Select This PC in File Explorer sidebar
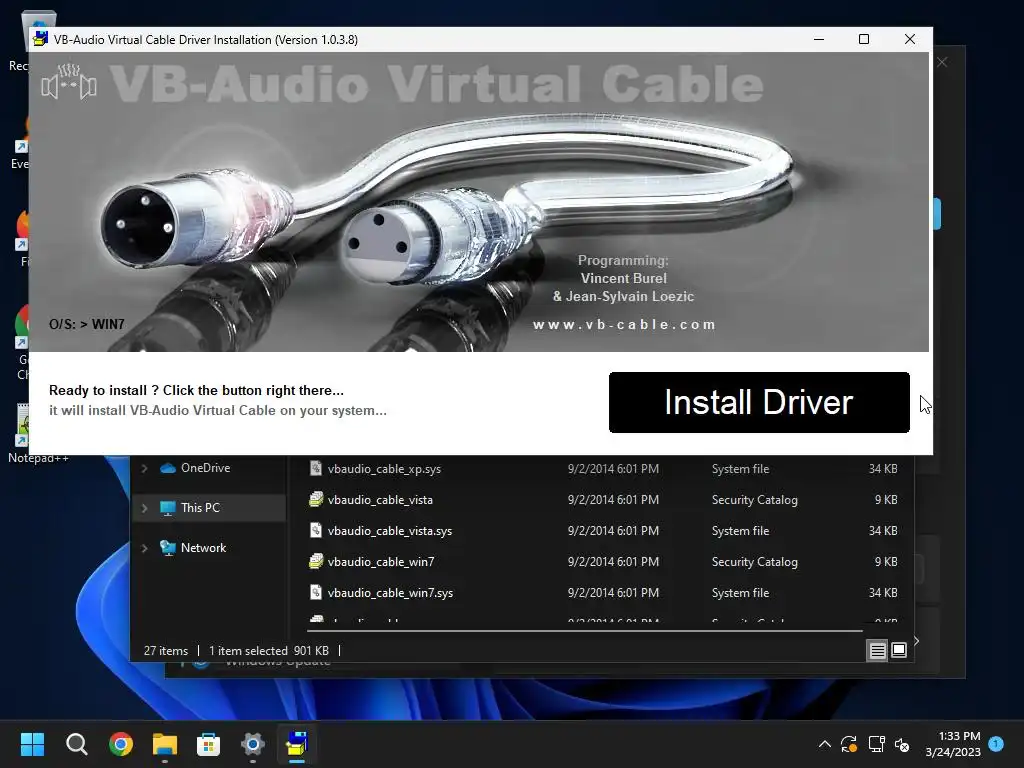Viewport: 1024px width, 768px height. click(200, 508)
